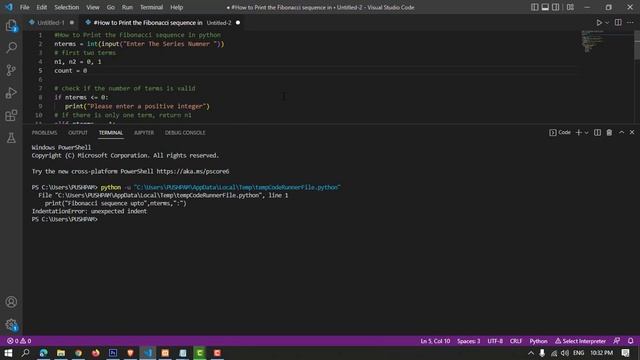640x360 pixels.
Task: Click Ln 5, Col 10 status entry
Action: tap(435, 341)
